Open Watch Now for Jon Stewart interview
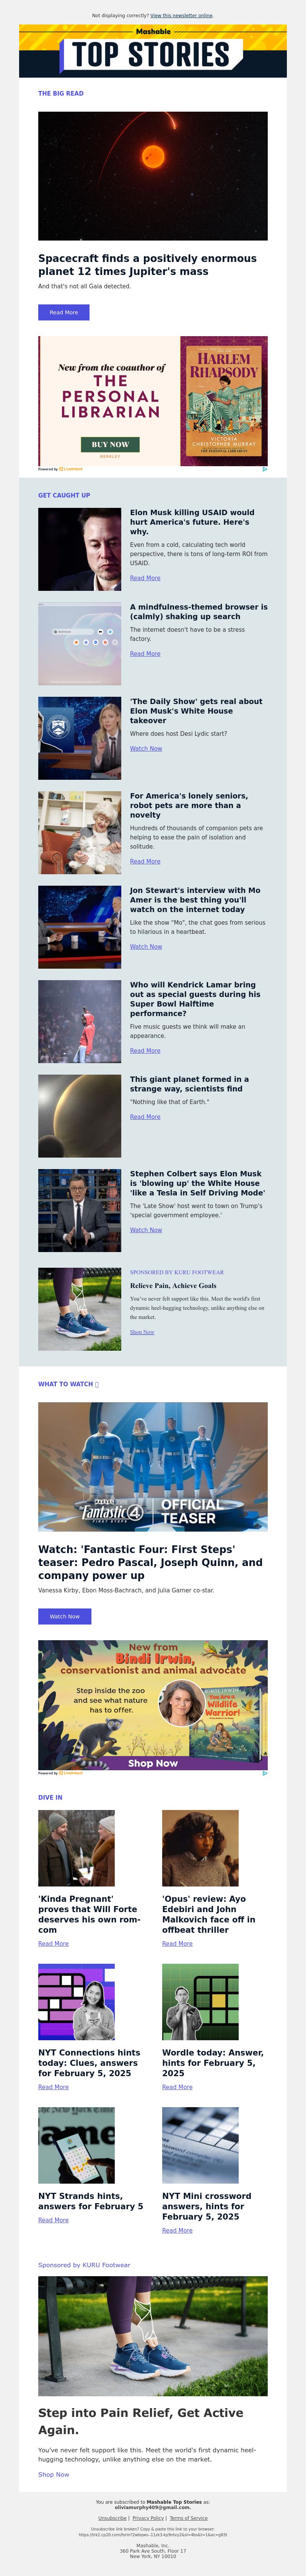306x2576 pixels. 146,946
